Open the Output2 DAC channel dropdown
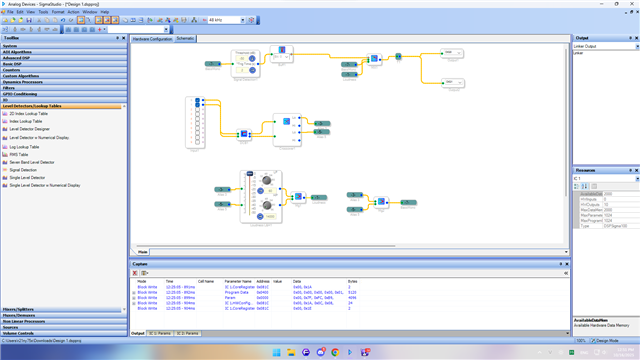This screenshot has height=360, width=640. pos(460,82)
